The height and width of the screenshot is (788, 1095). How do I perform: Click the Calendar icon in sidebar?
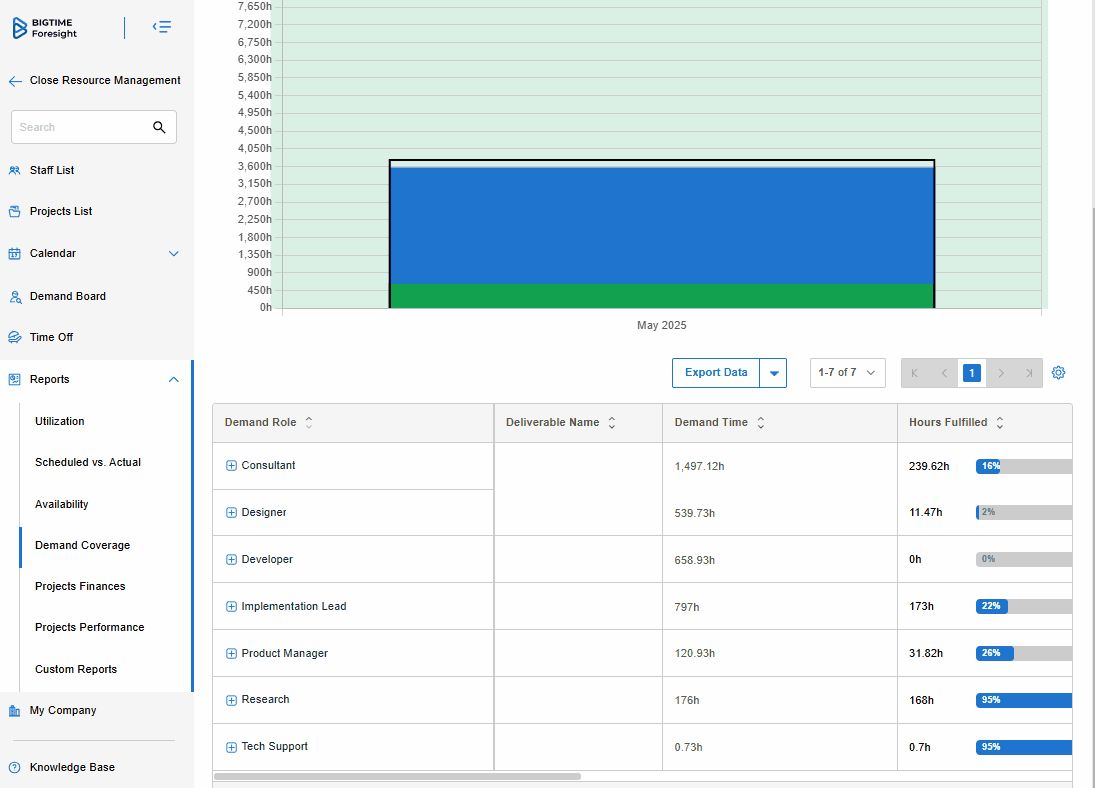tap(15, 254)
